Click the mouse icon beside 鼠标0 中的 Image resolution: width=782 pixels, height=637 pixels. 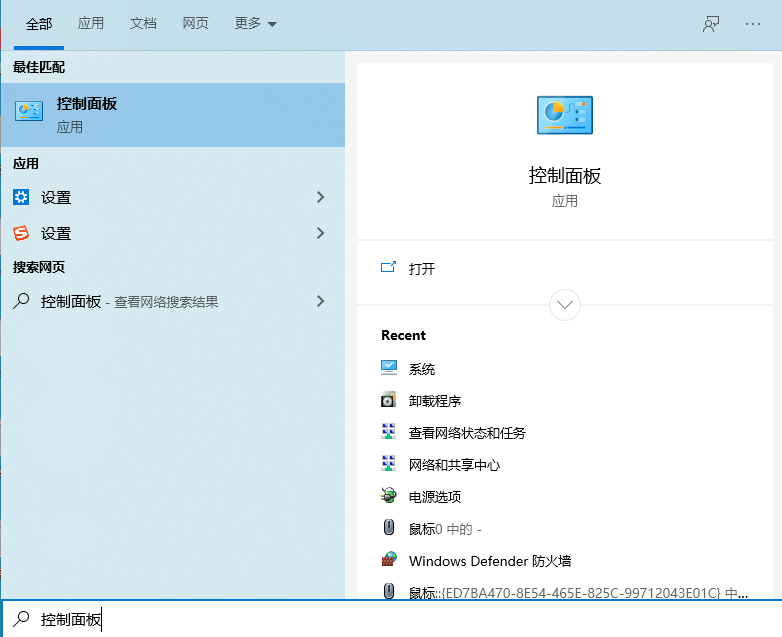389,527
